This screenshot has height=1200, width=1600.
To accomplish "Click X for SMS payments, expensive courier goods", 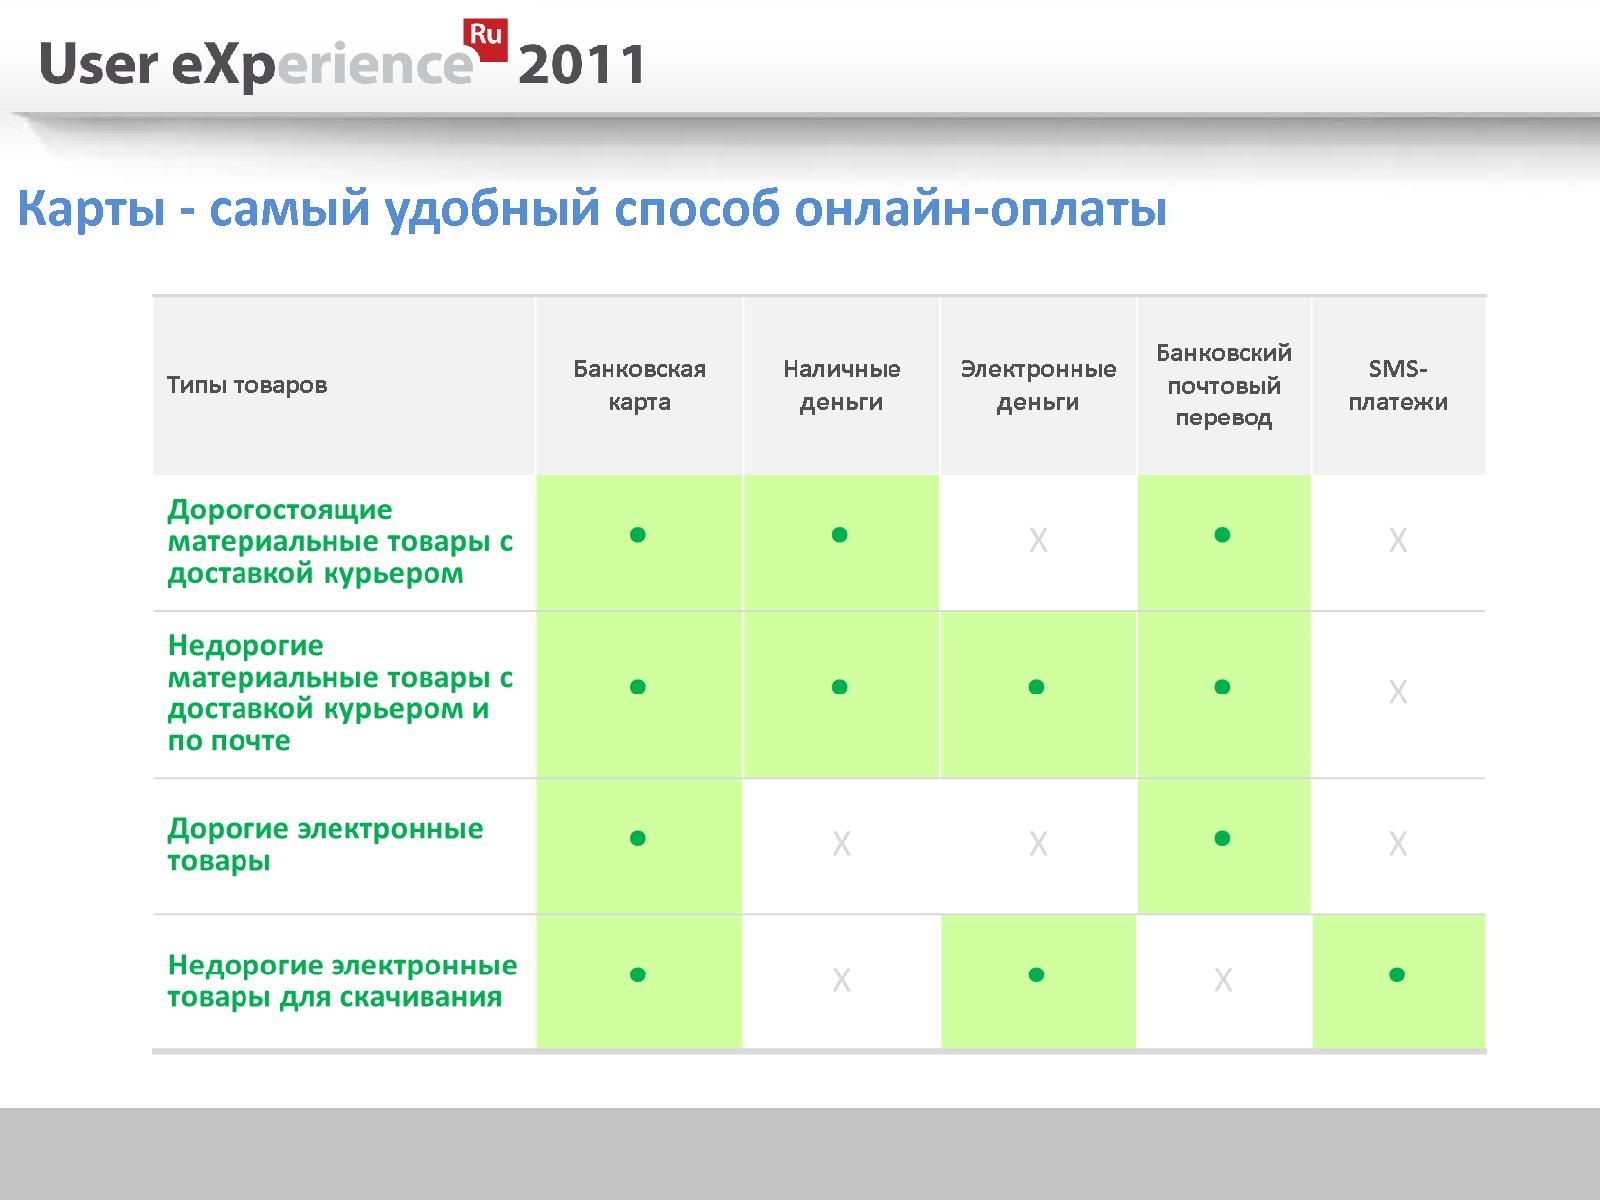I will point(1398,541).
